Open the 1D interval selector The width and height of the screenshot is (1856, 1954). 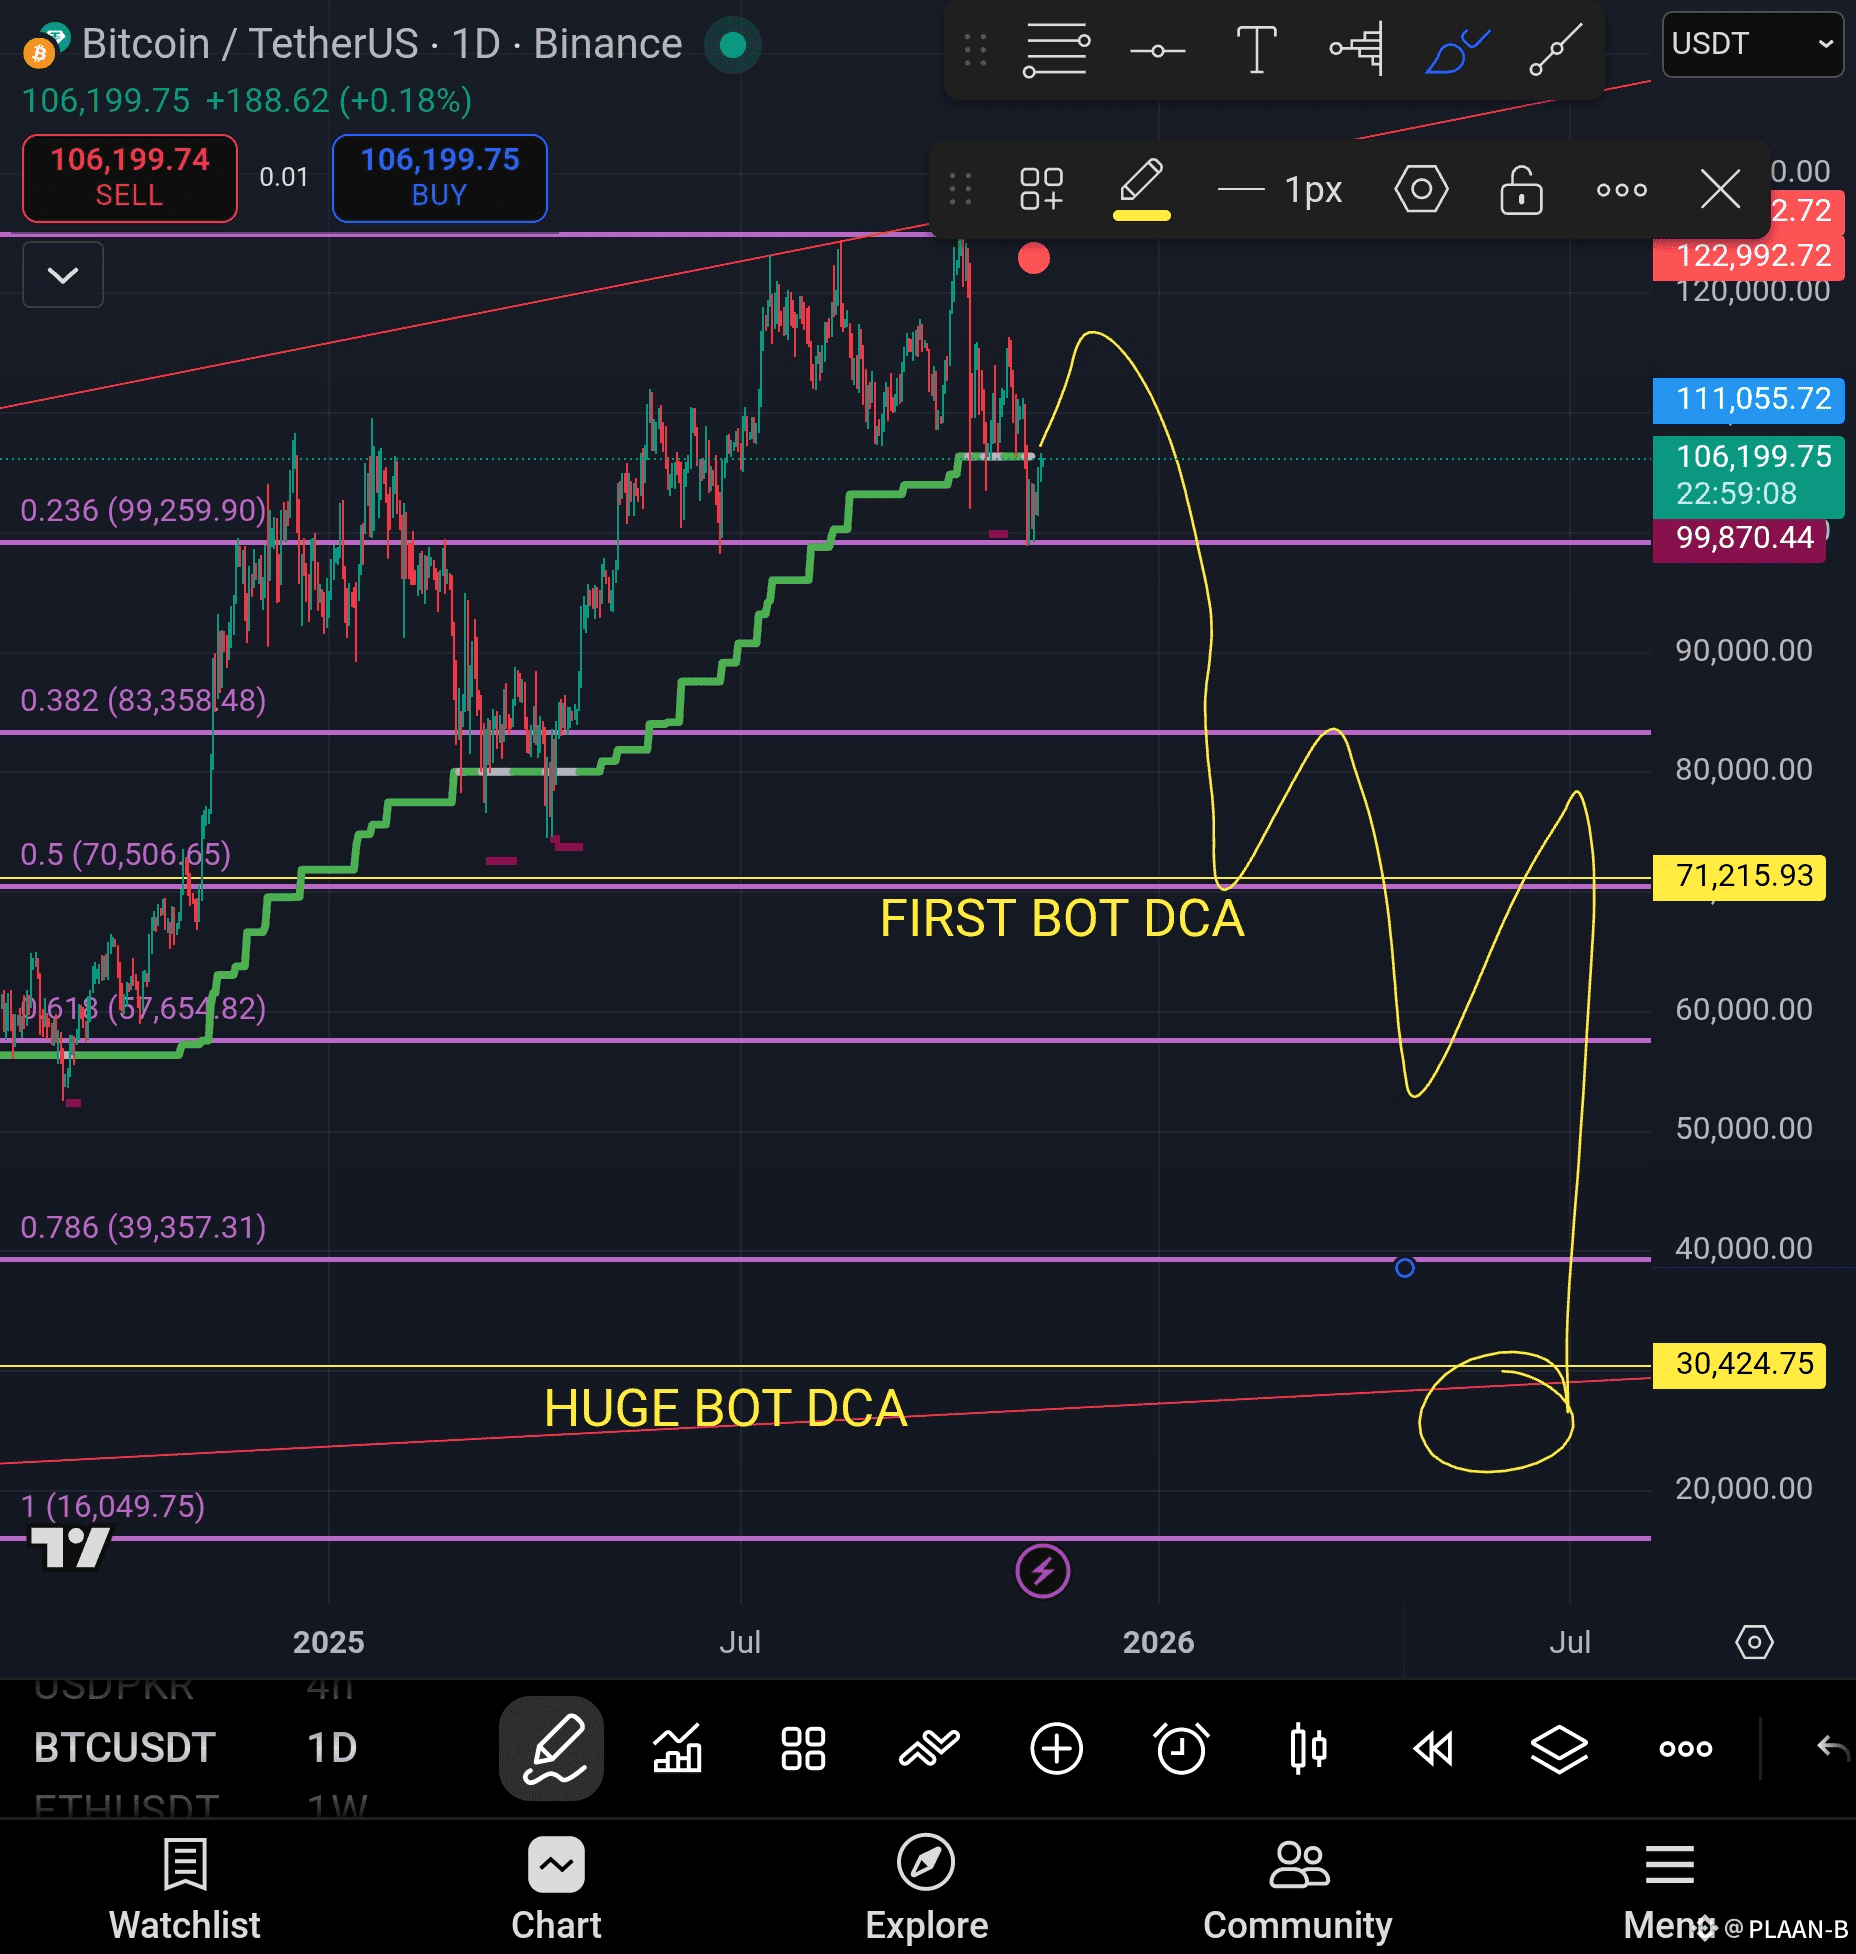[x=332, y=1748]
